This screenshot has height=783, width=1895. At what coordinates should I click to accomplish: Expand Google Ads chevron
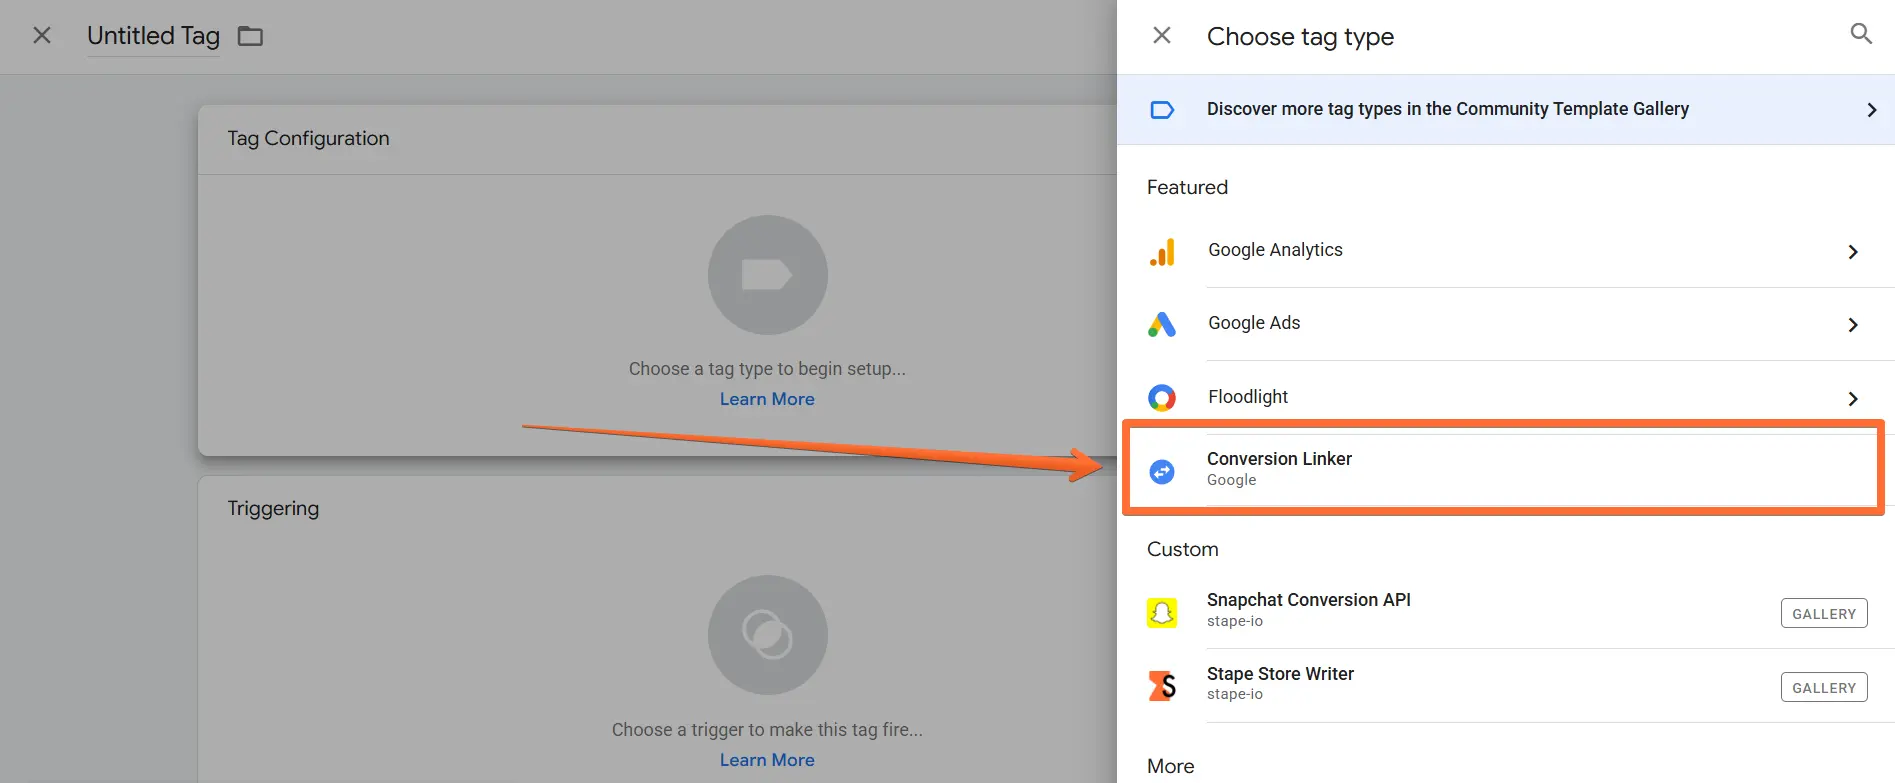(1852, 325)
